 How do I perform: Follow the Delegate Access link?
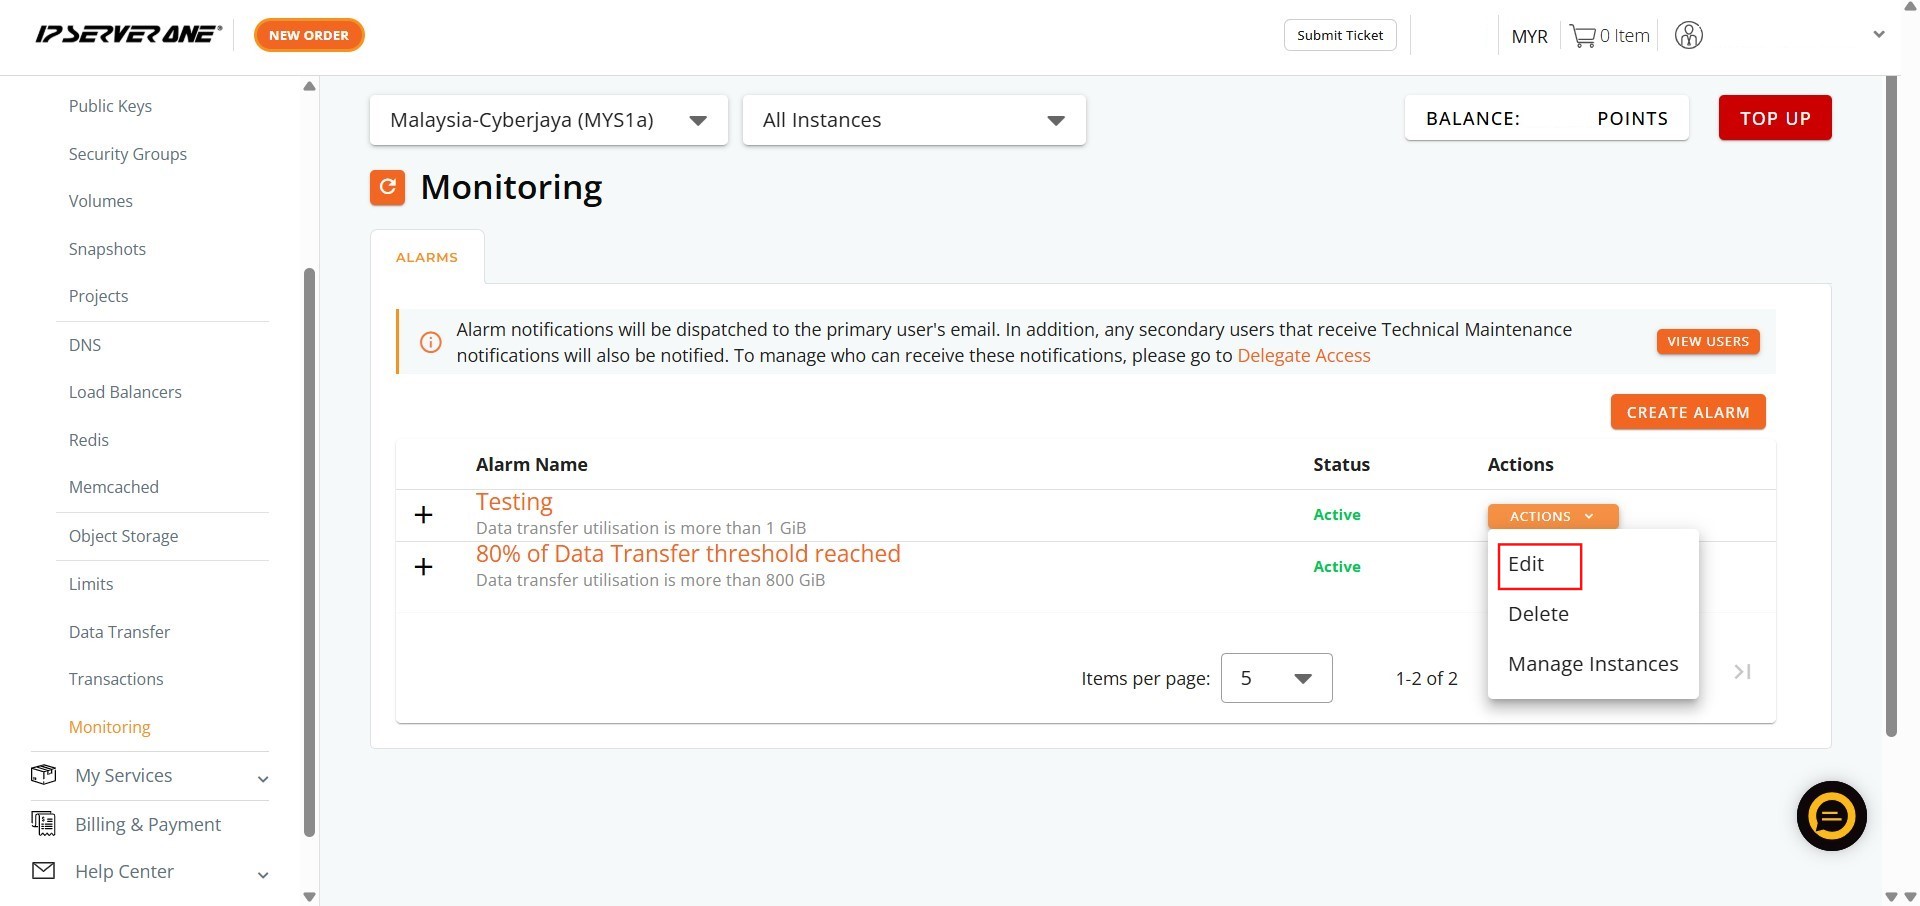tap(1303, 356)
